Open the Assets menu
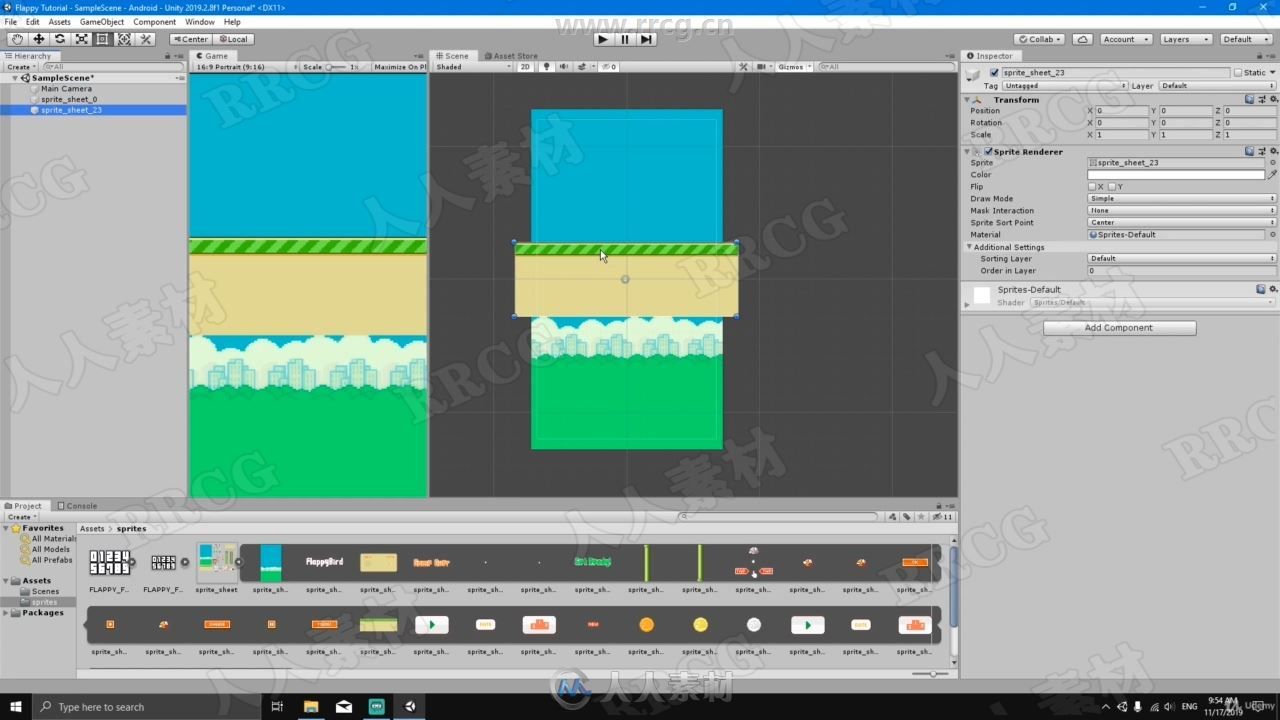The height and width of the screenshot is (720, 1280). point(60,22)
